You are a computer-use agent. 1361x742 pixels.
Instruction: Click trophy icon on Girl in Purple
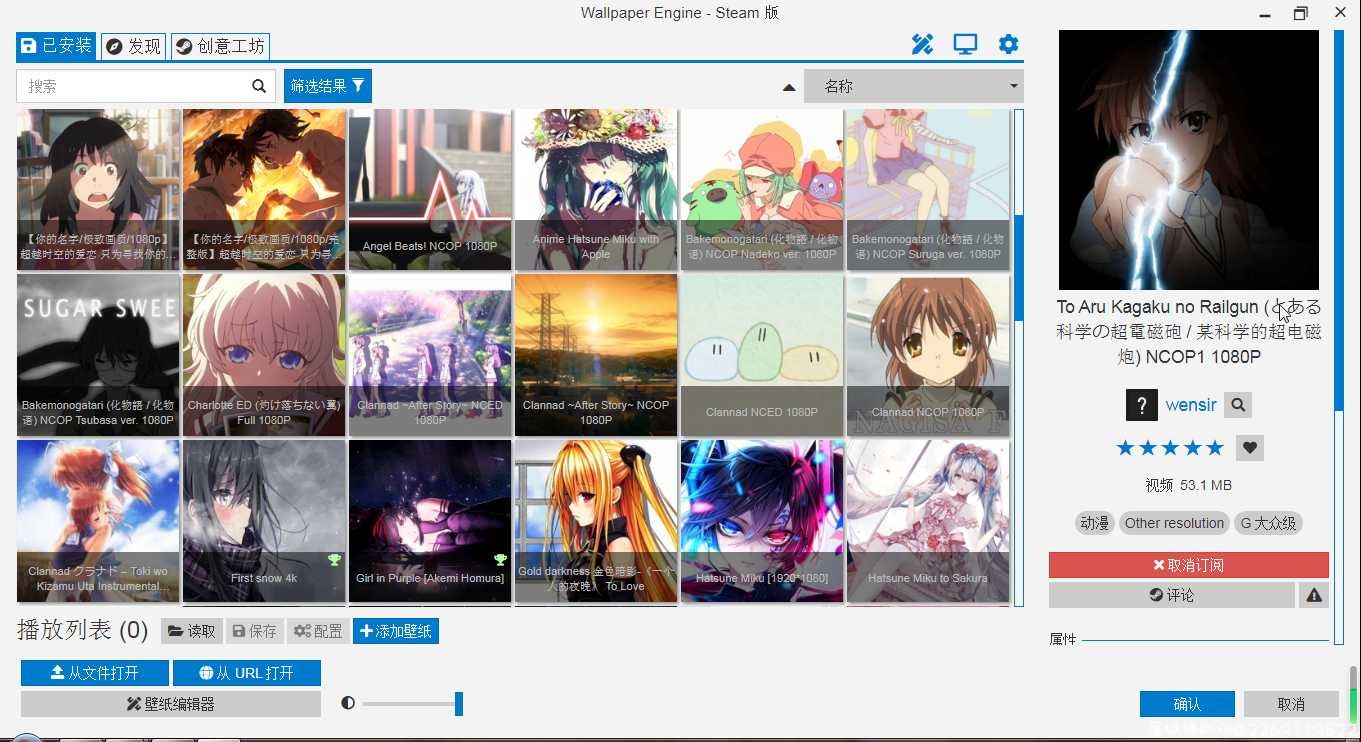point(500,559)
